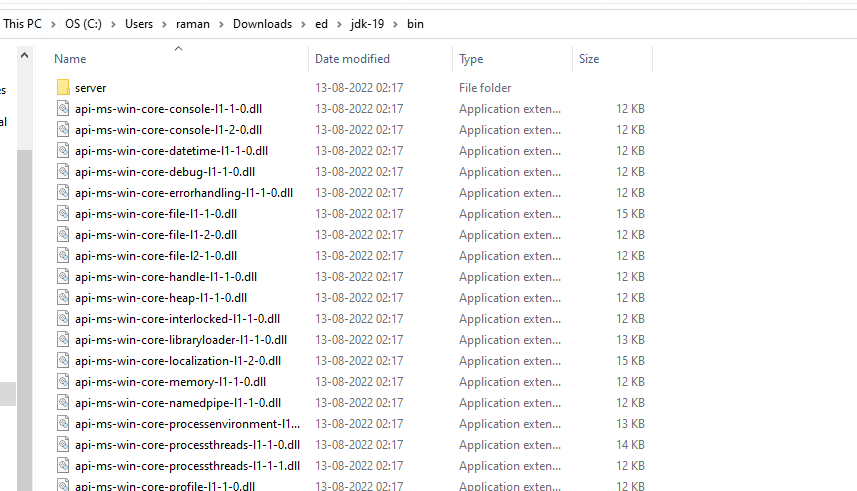Sort the list by the Name column

pos(70,59)
